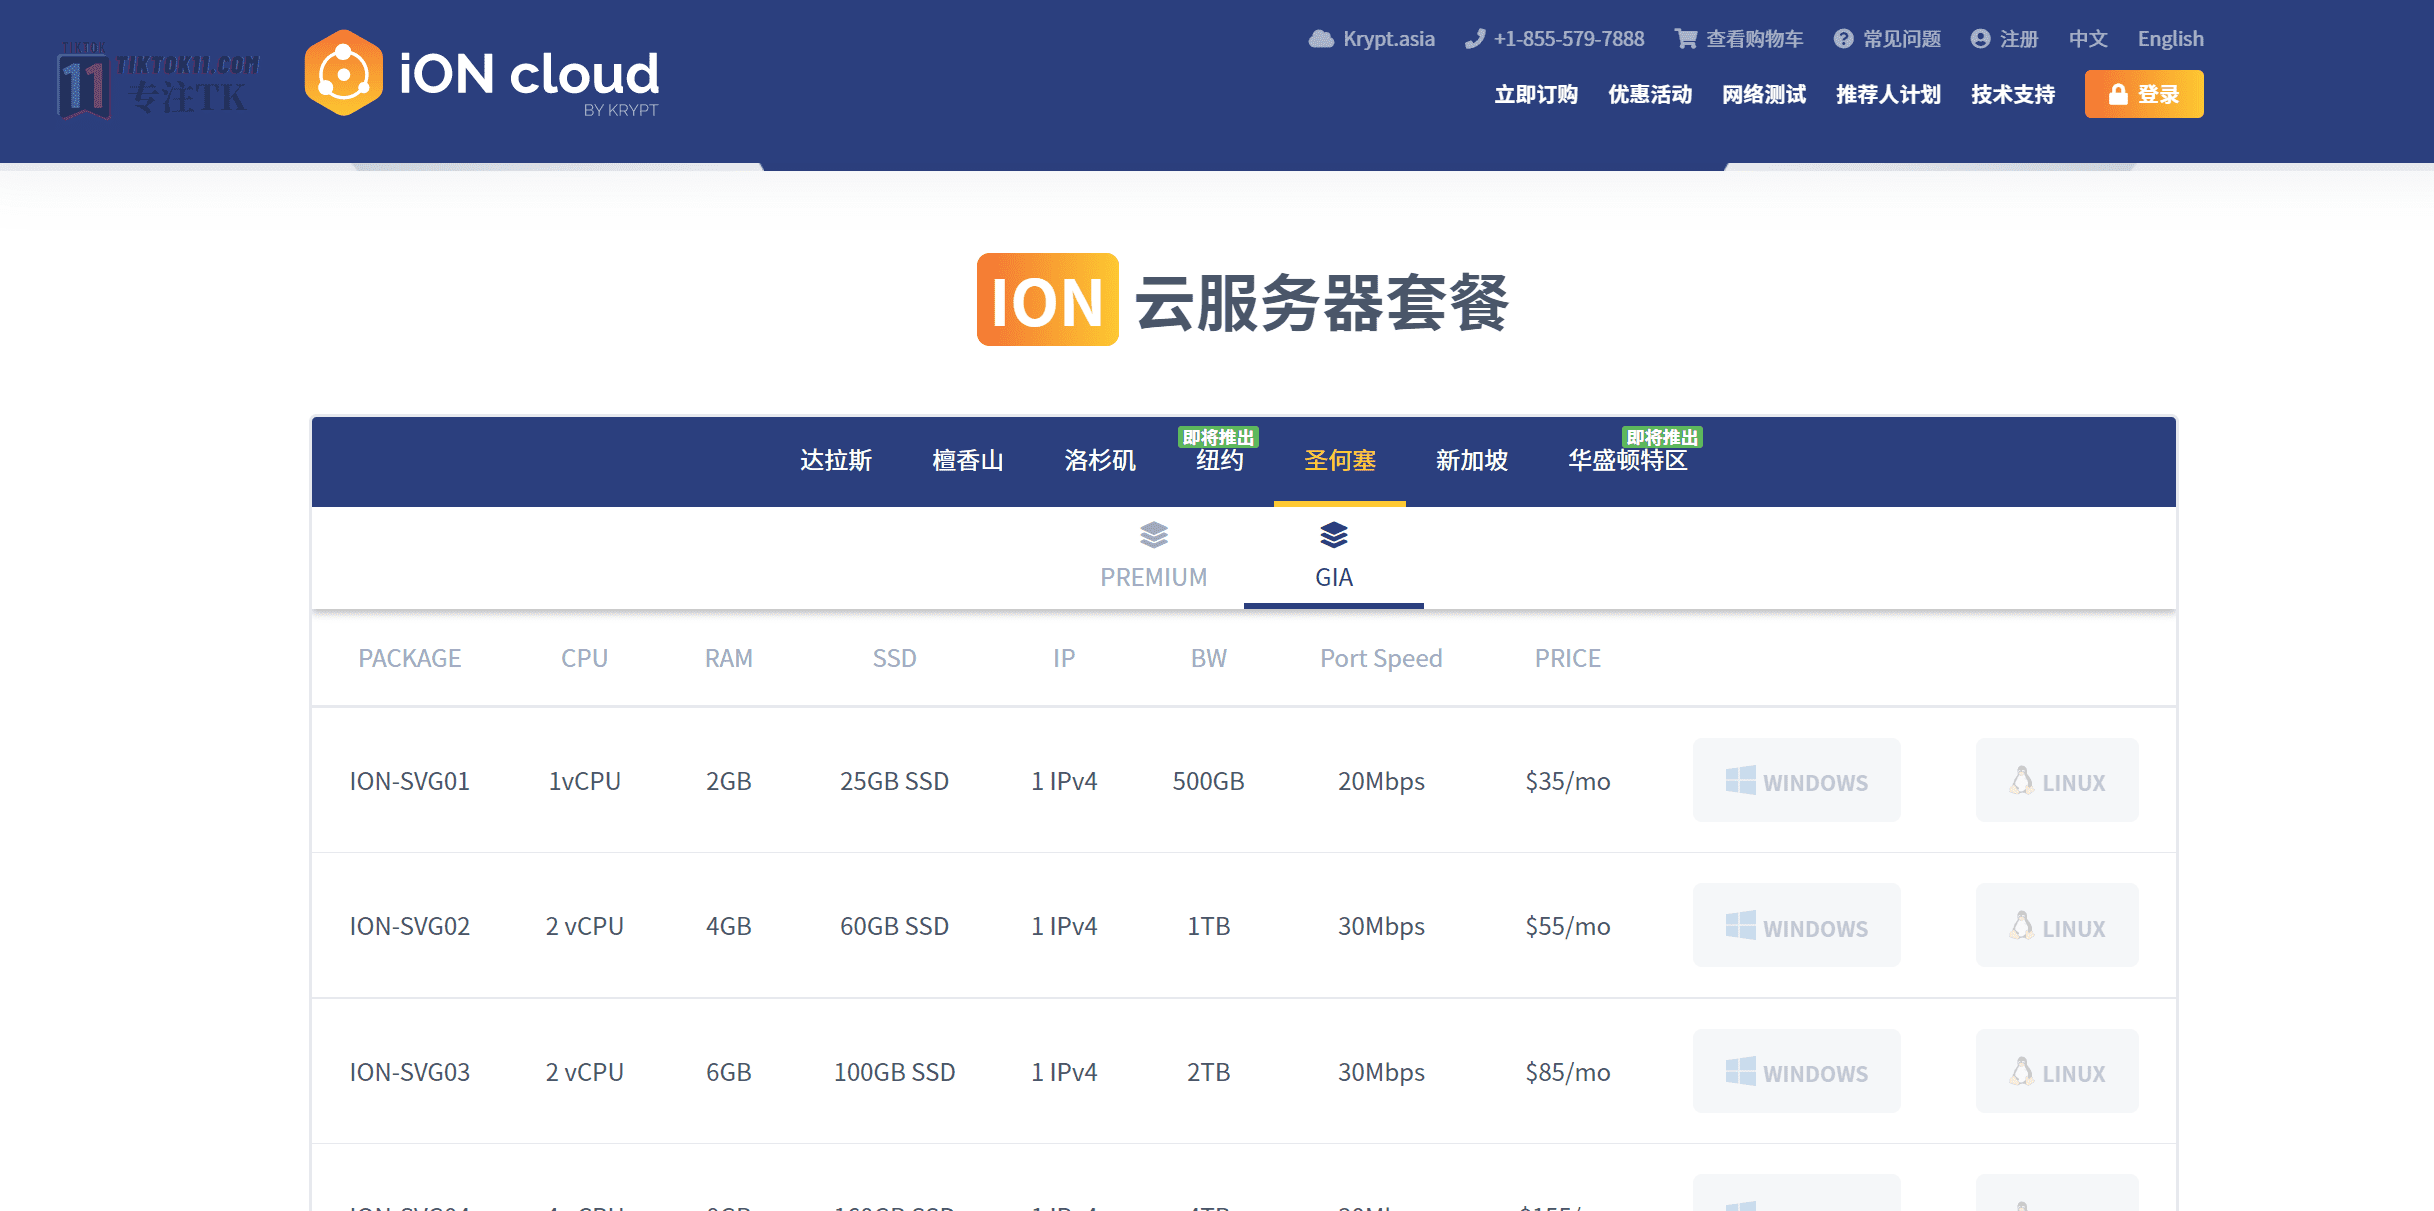Image resolution: width=2434 pixels, height=1211 pixels.
Task: Click the question mark FAQ icon
Action: (1843, 39)
